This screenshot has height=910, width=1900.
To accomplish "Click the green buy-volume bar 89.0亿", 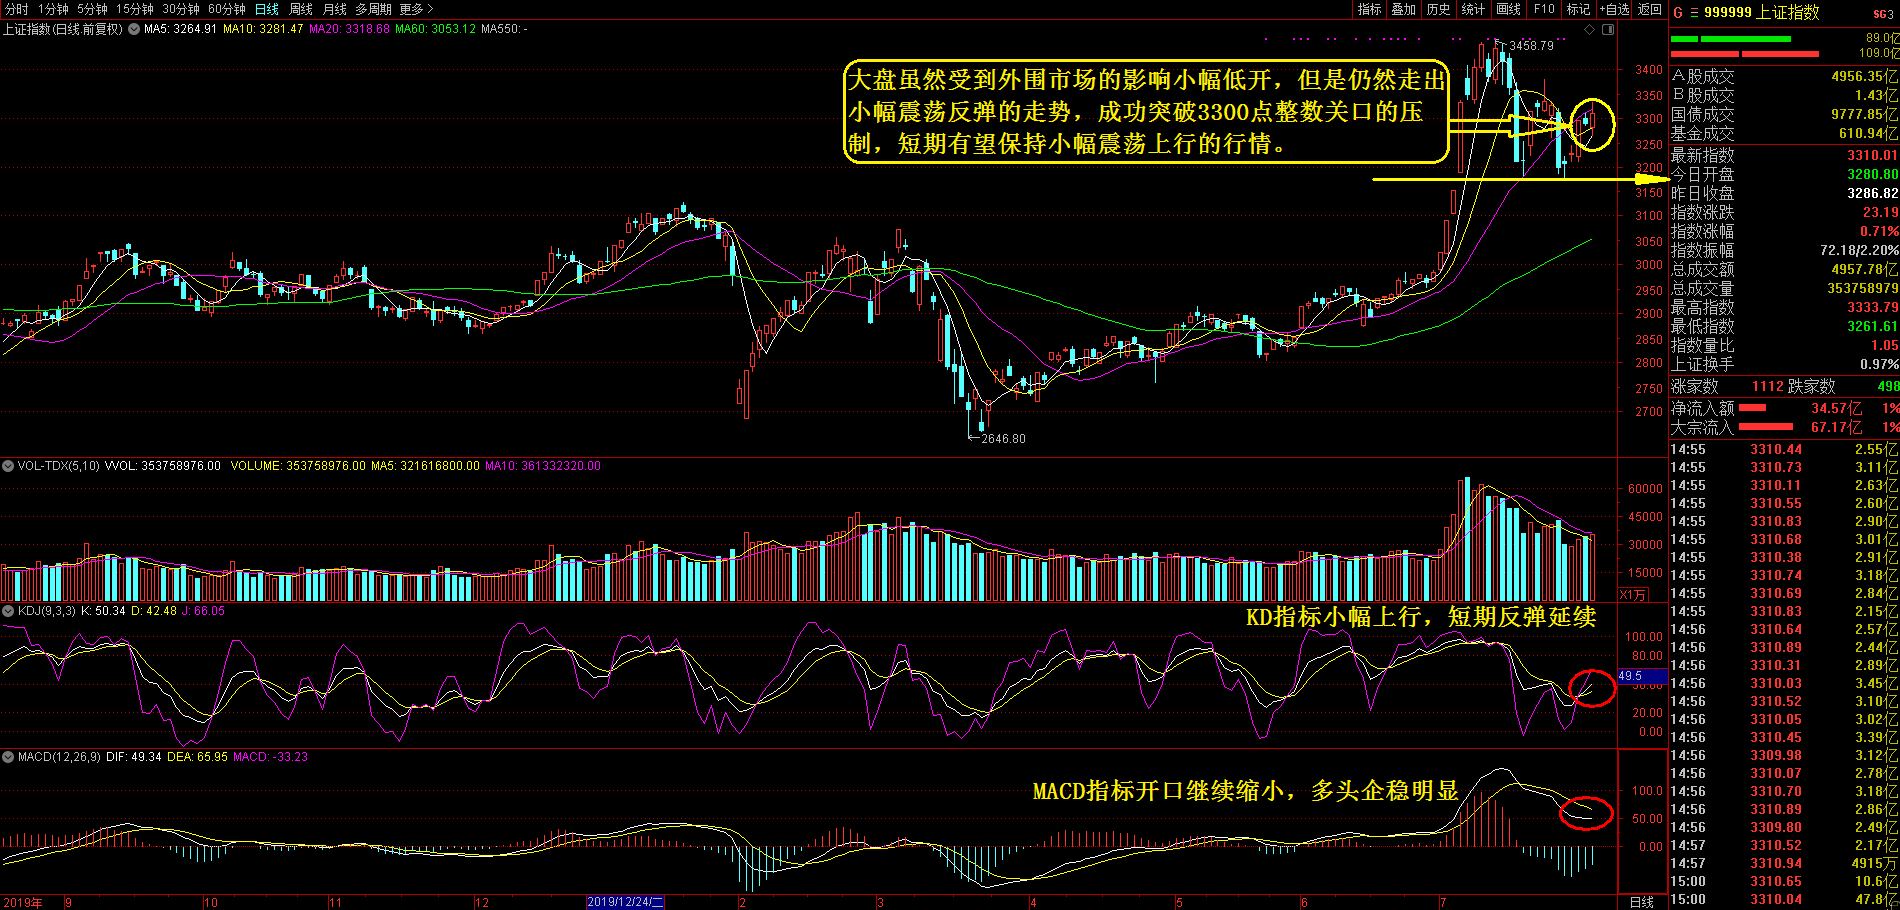I will pos(1730,39).
